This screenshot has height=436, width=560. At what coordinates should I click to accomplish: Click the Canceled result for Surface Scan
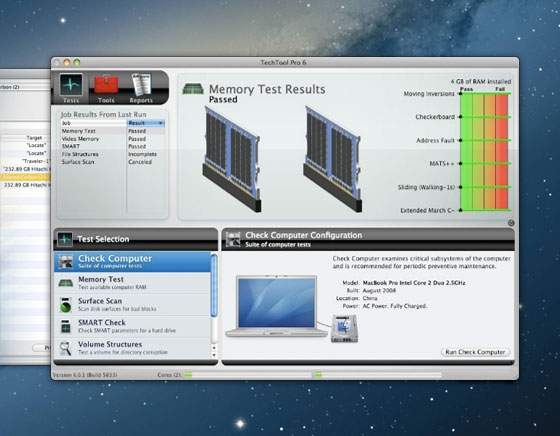click(x=140, y=162)
